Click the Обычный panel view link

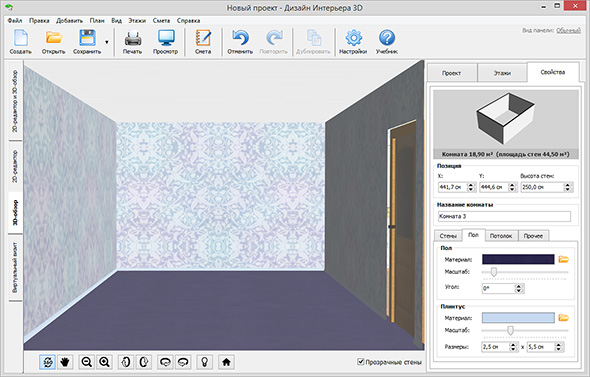569,30
